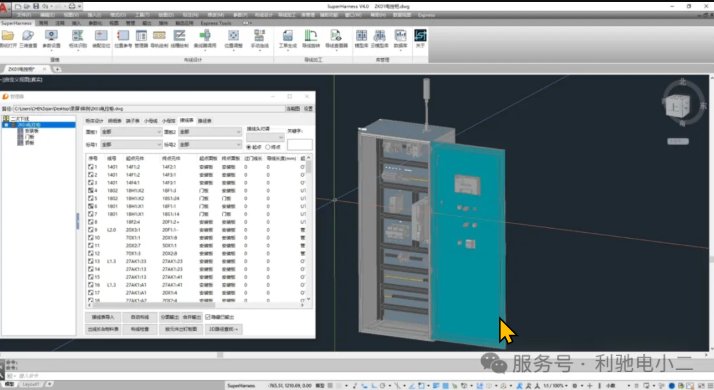Click the keyword input field
Screen dimensions: 714x390
point(300,144)
